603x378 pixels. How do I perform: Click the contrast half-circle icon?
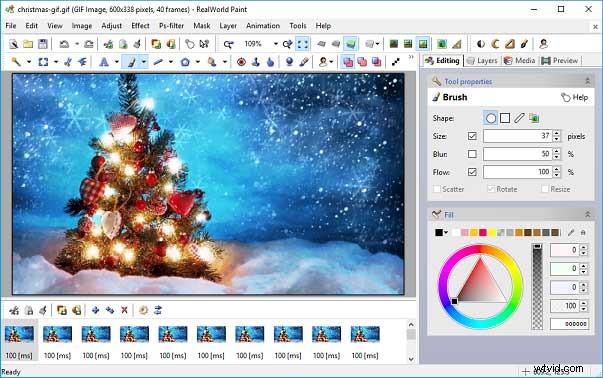click(481, 44)
